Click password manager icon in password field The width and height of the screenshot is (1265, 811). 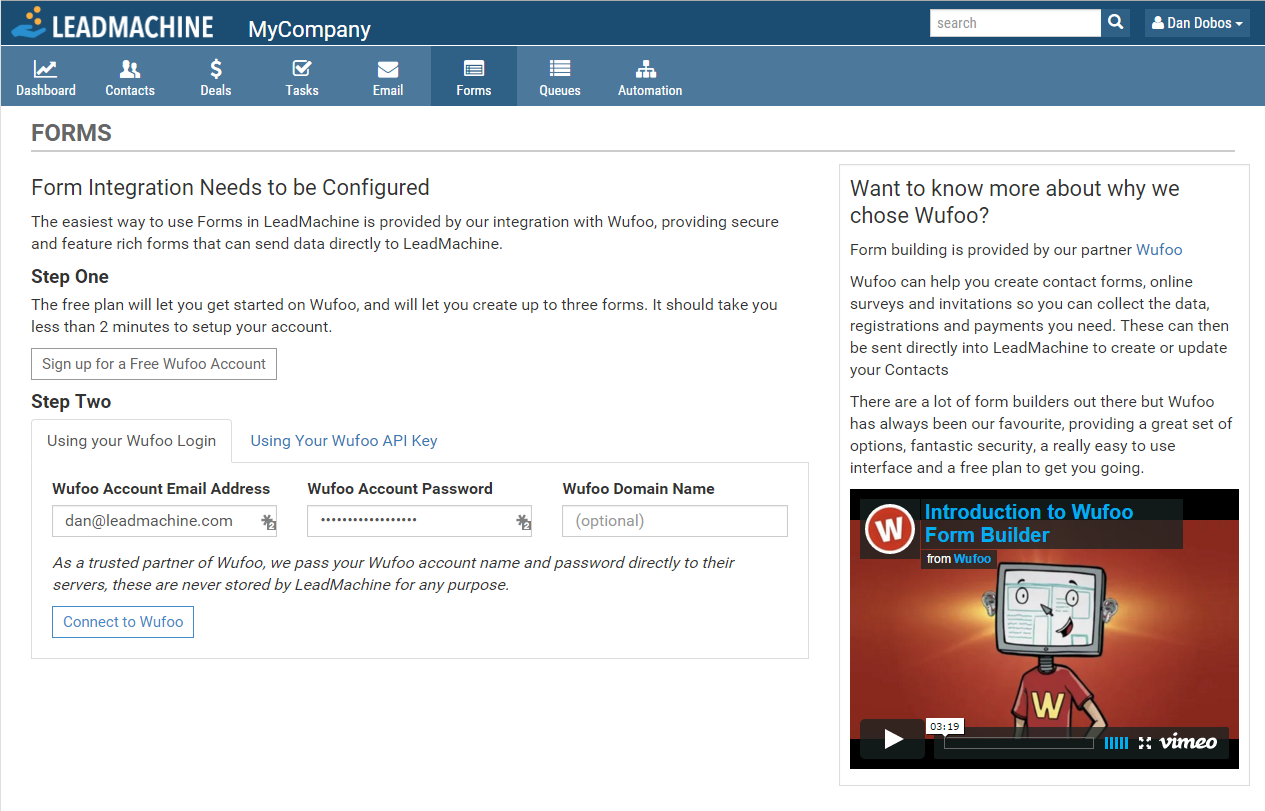523,522
